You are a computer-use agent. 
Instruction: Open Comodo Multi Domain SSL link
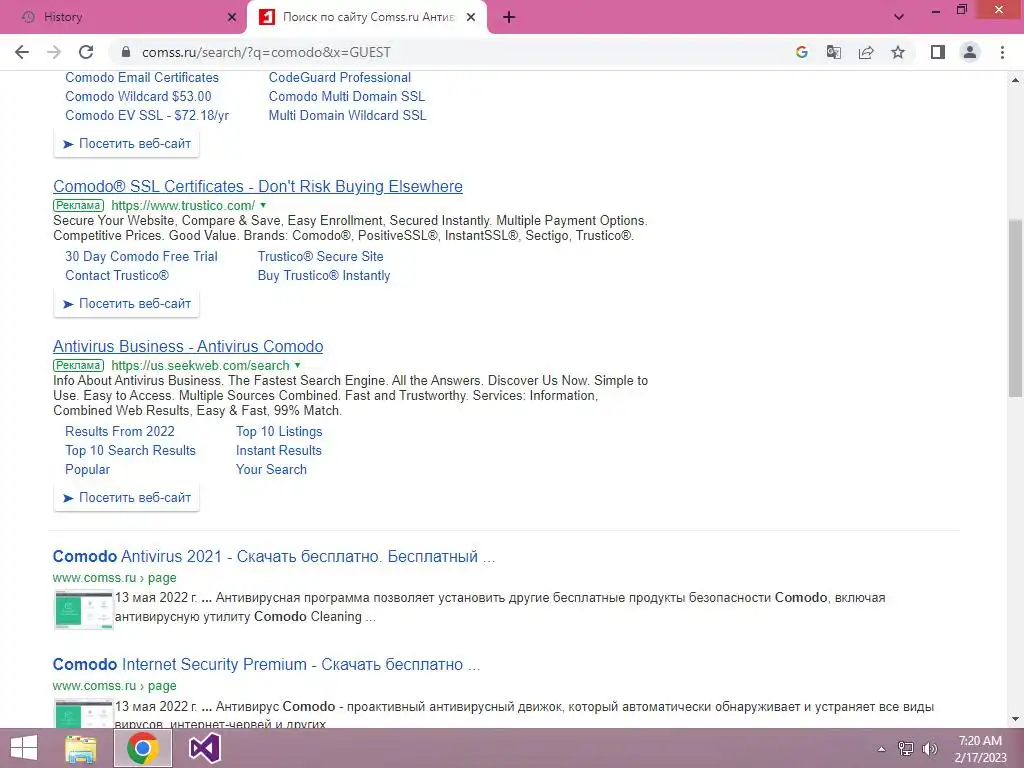point(347,97)
